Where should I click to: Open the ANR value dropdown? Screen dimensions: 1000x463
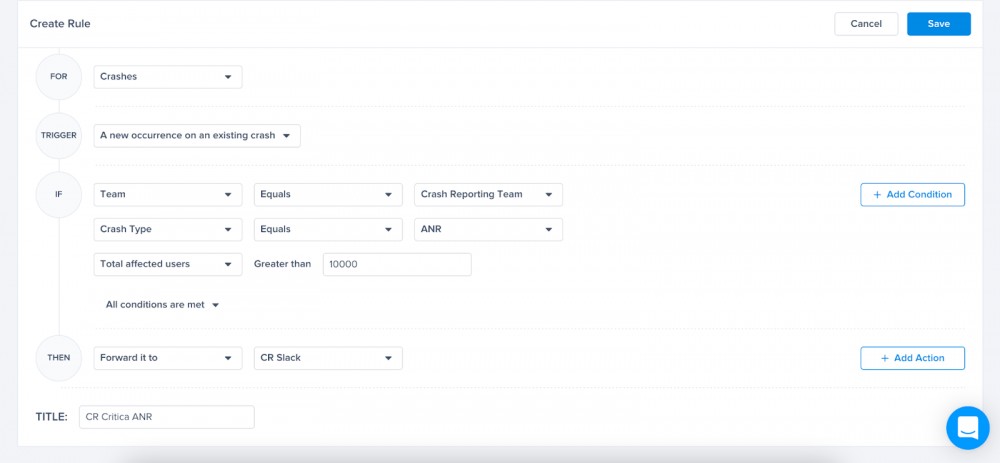click(x=489, y=230)
